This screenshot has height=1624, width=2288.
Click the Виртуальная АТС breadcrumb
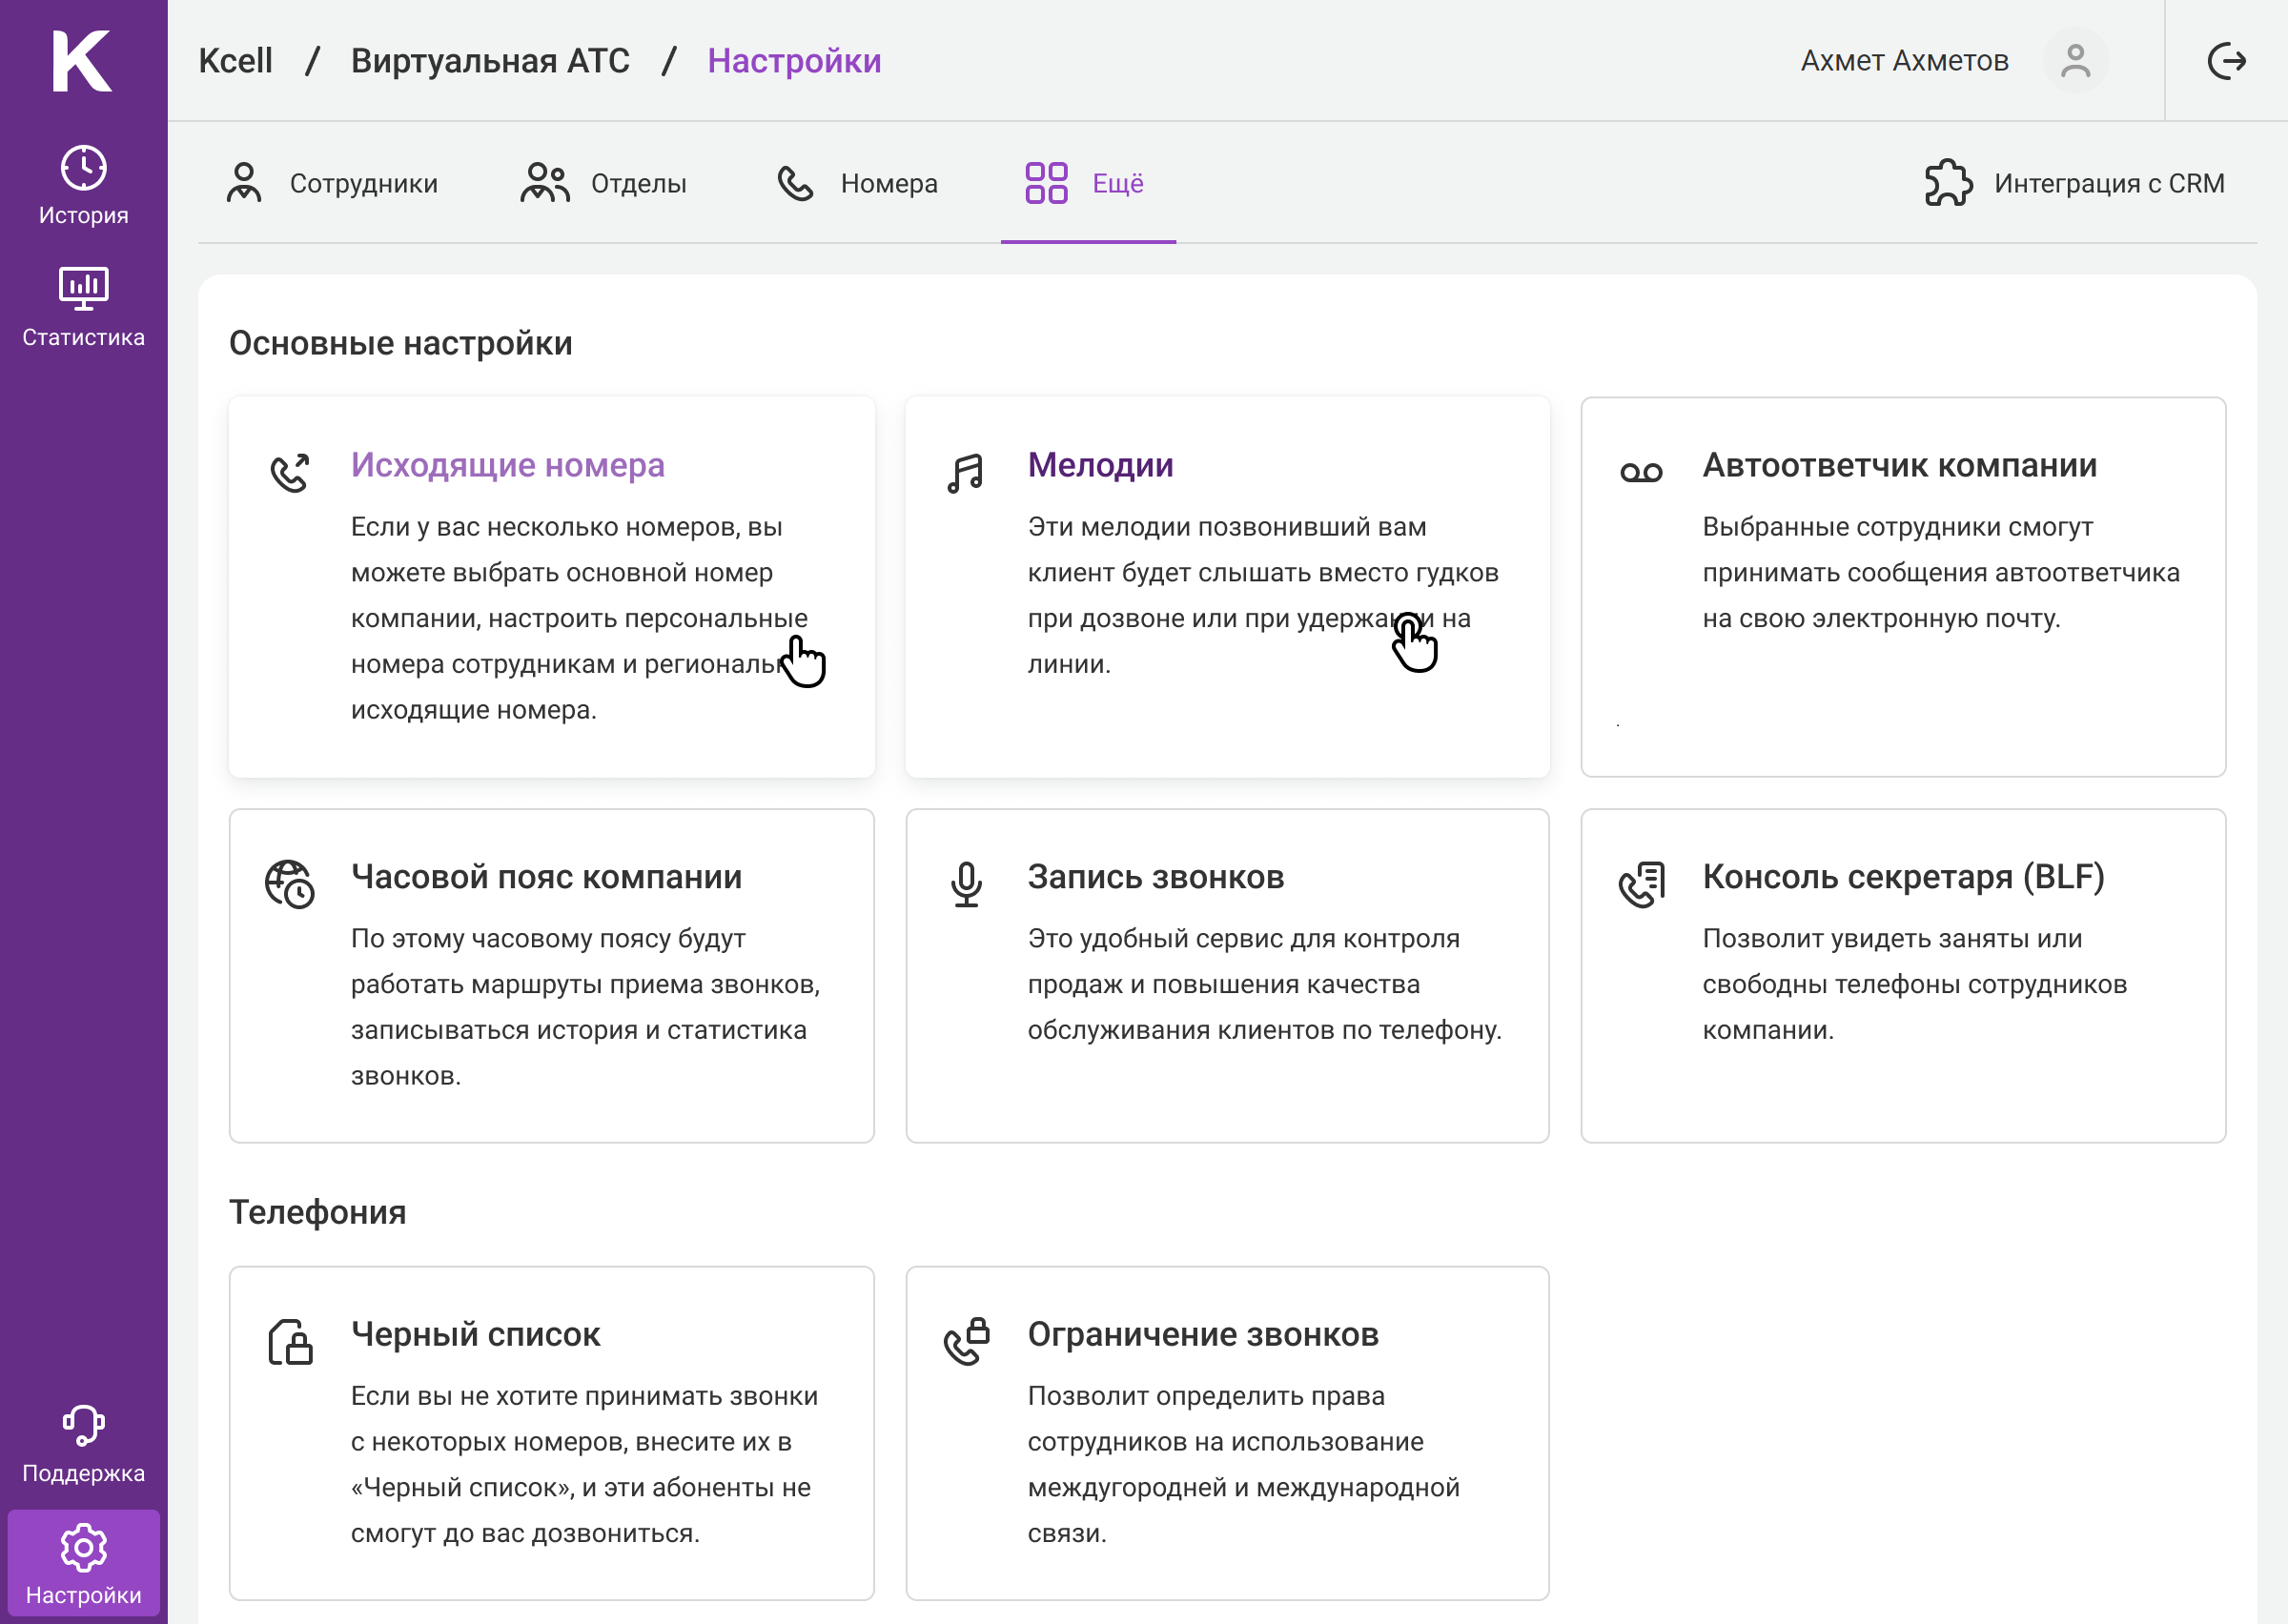pos(490,61)
